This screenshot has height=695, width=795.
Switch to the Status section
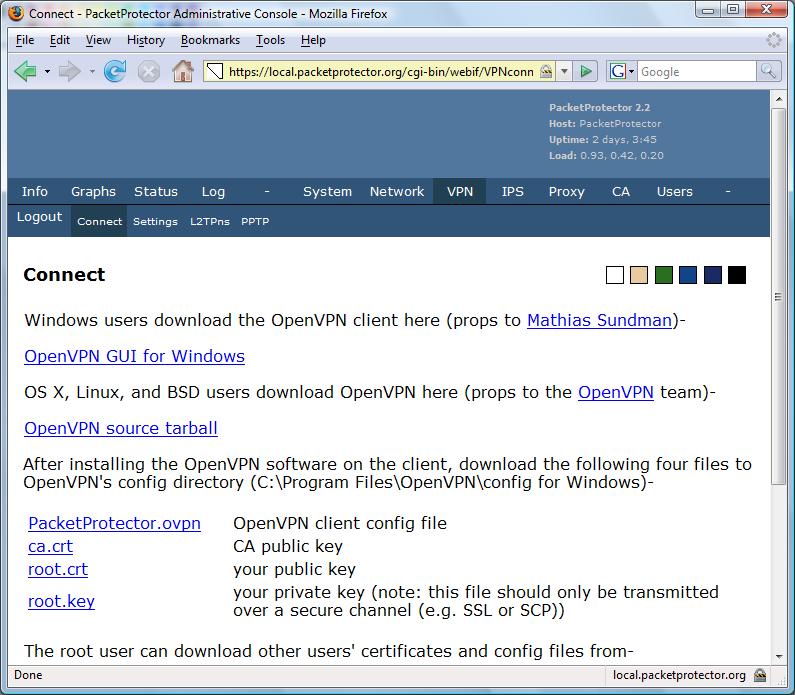tap(156, 191)
